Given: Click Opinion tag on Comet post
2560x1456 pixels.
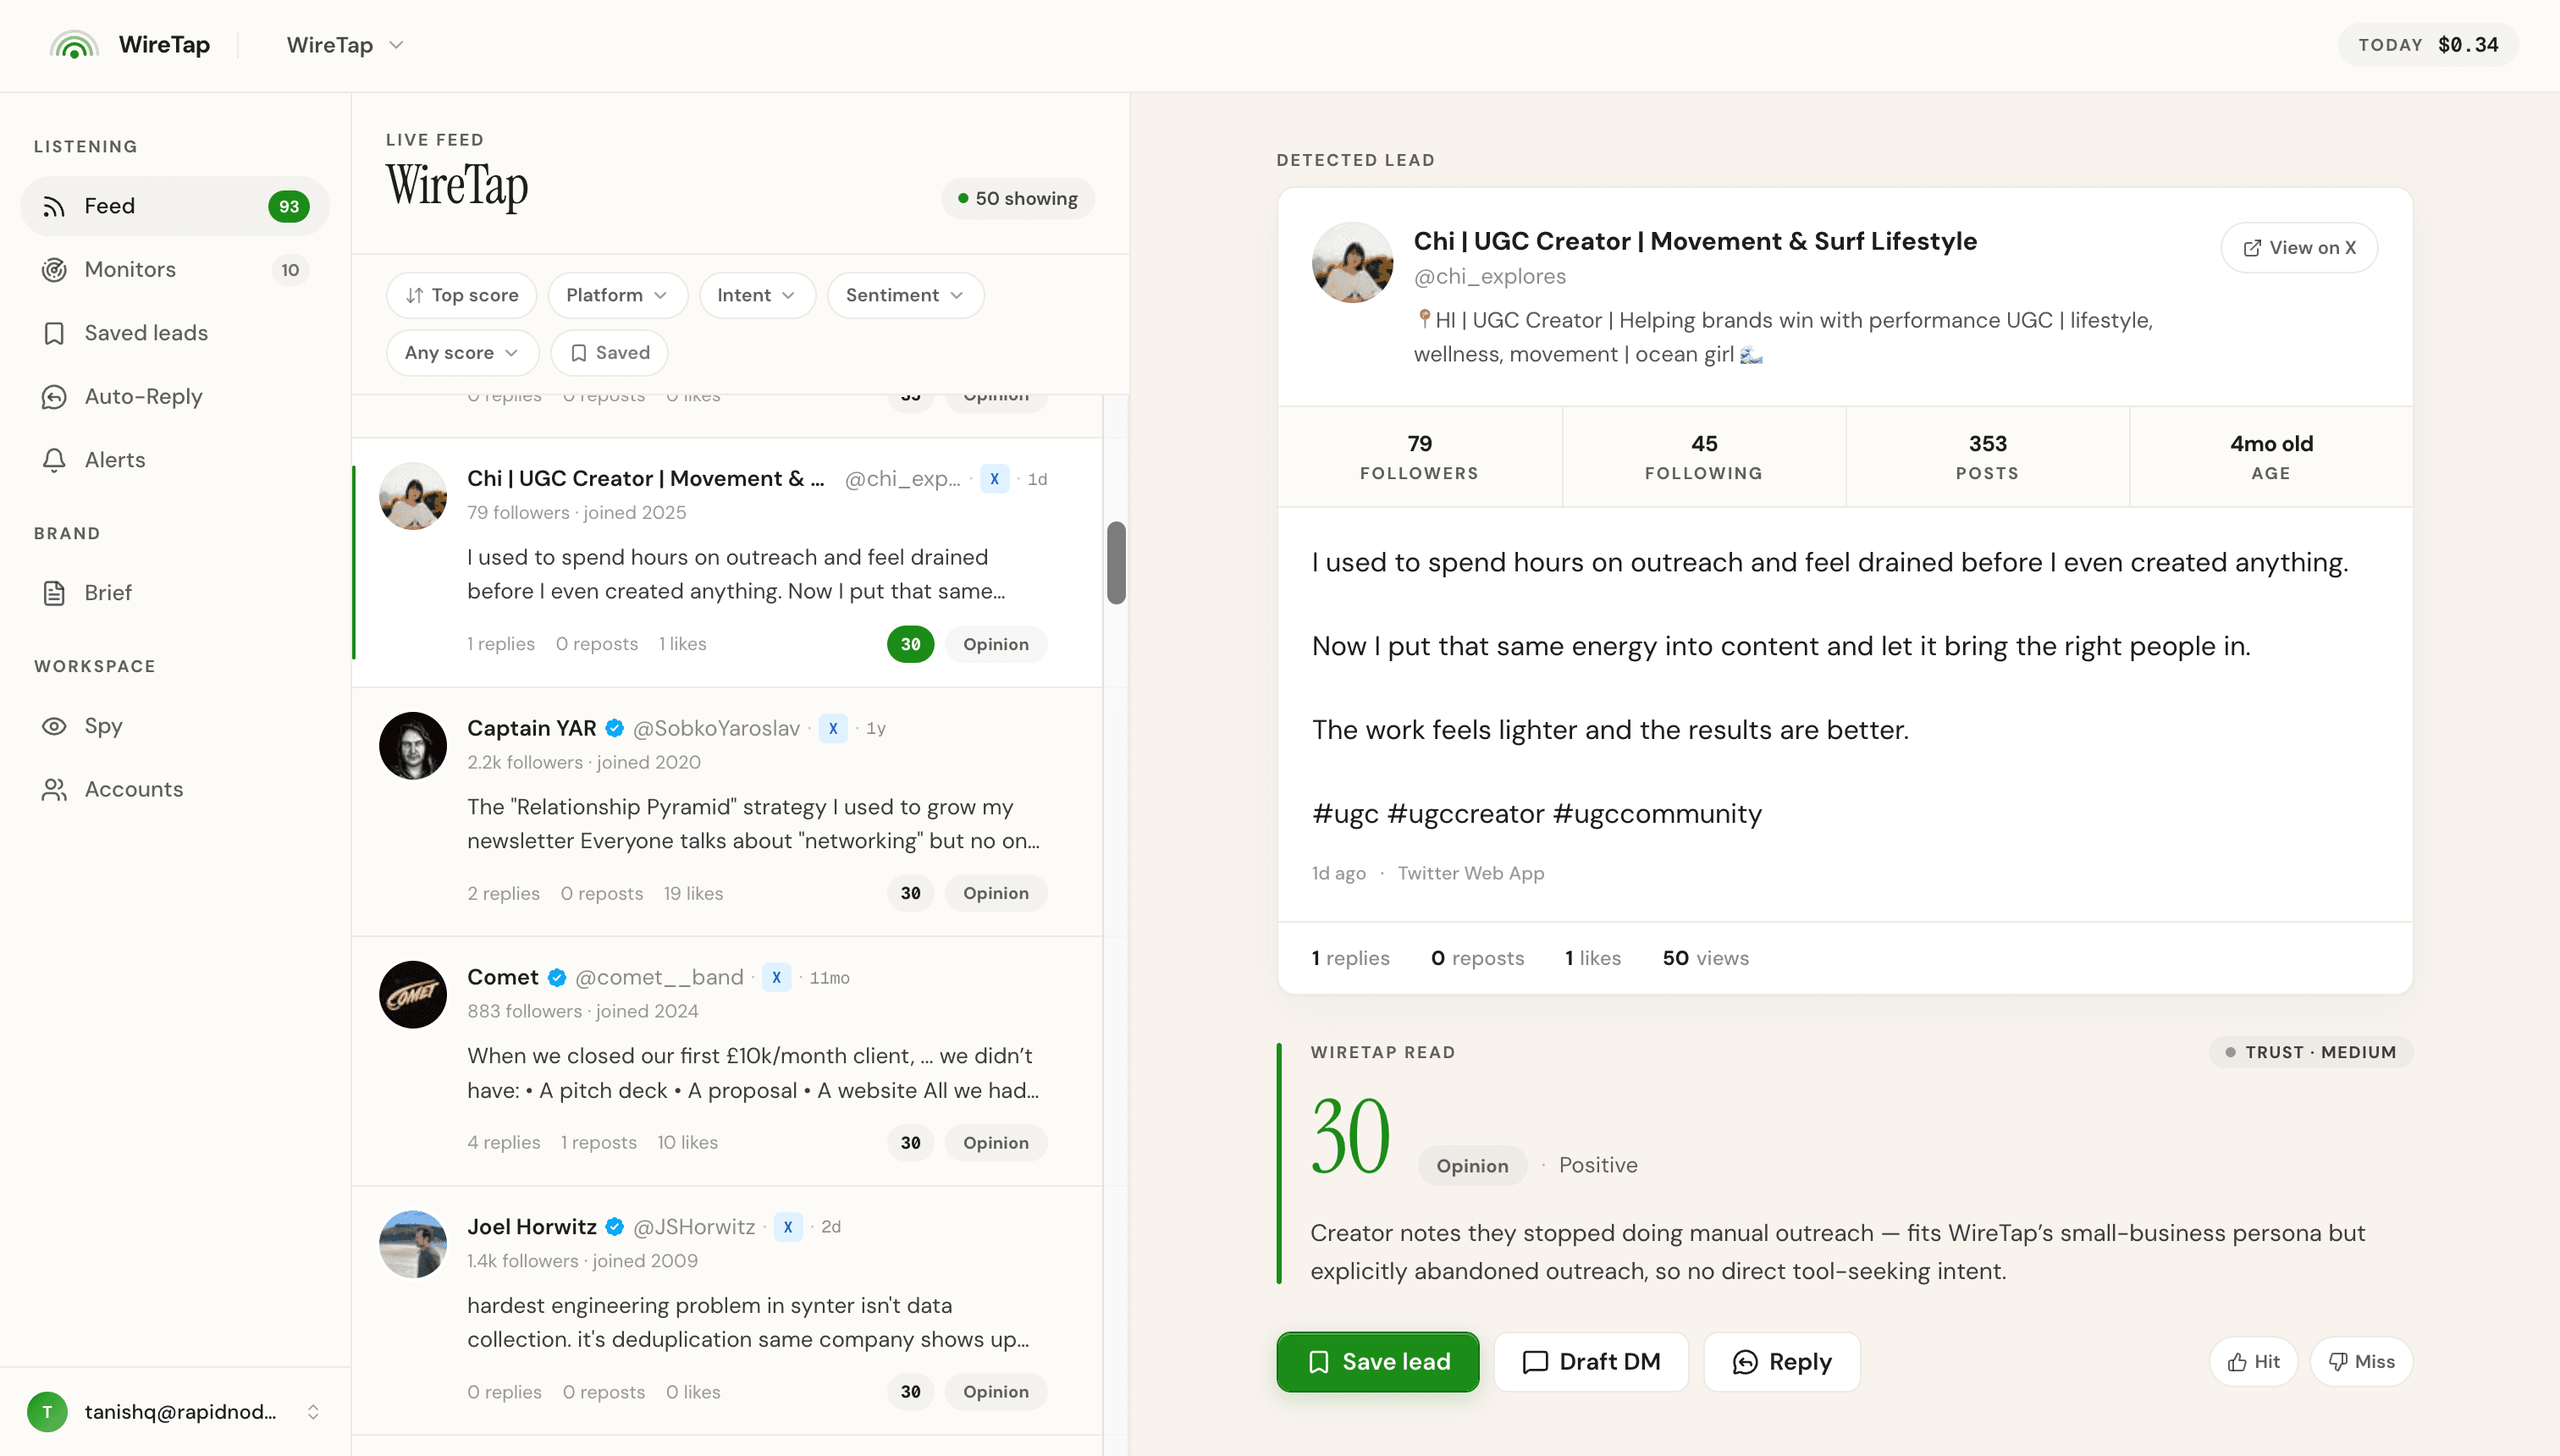Looking at the screenshot, I should 996,1143.
